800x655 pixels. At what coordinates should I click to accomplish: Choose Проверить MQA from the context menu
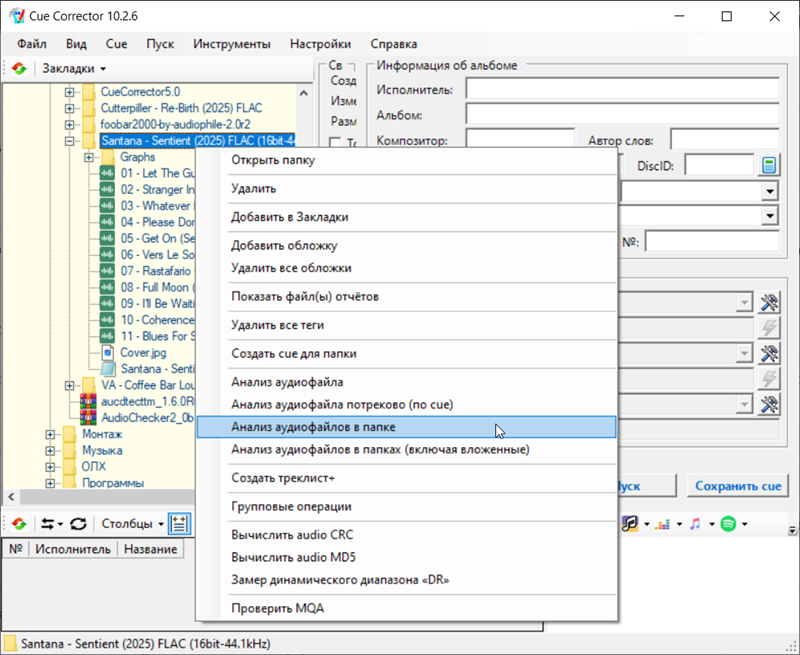click(407, 608)
